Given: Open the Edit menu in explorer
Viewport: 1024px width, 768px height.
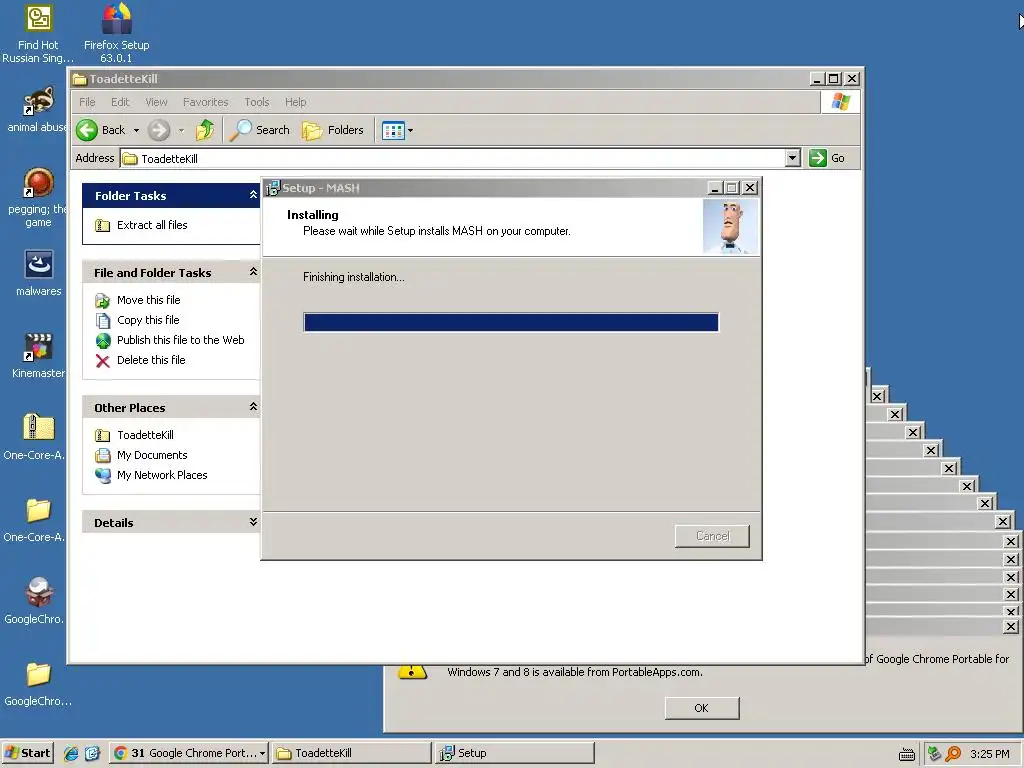Looking at the screenshot, I should (x=120, y=102).
